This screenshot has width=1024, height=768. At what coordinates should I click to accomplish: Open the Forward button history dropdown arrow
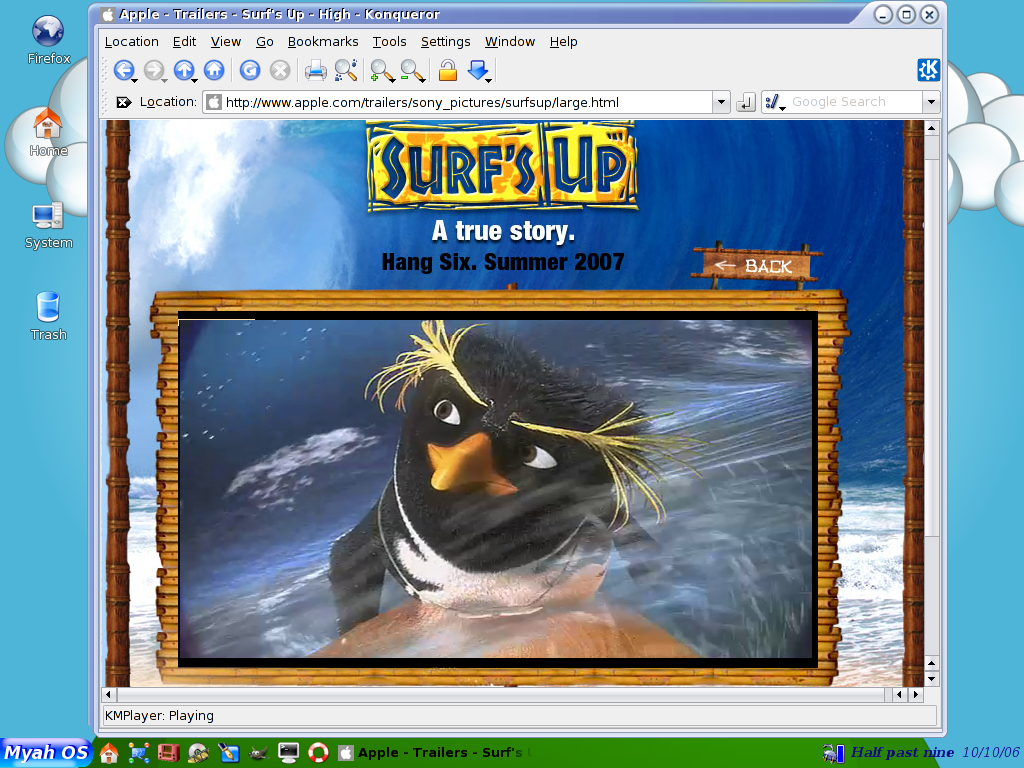165,80
